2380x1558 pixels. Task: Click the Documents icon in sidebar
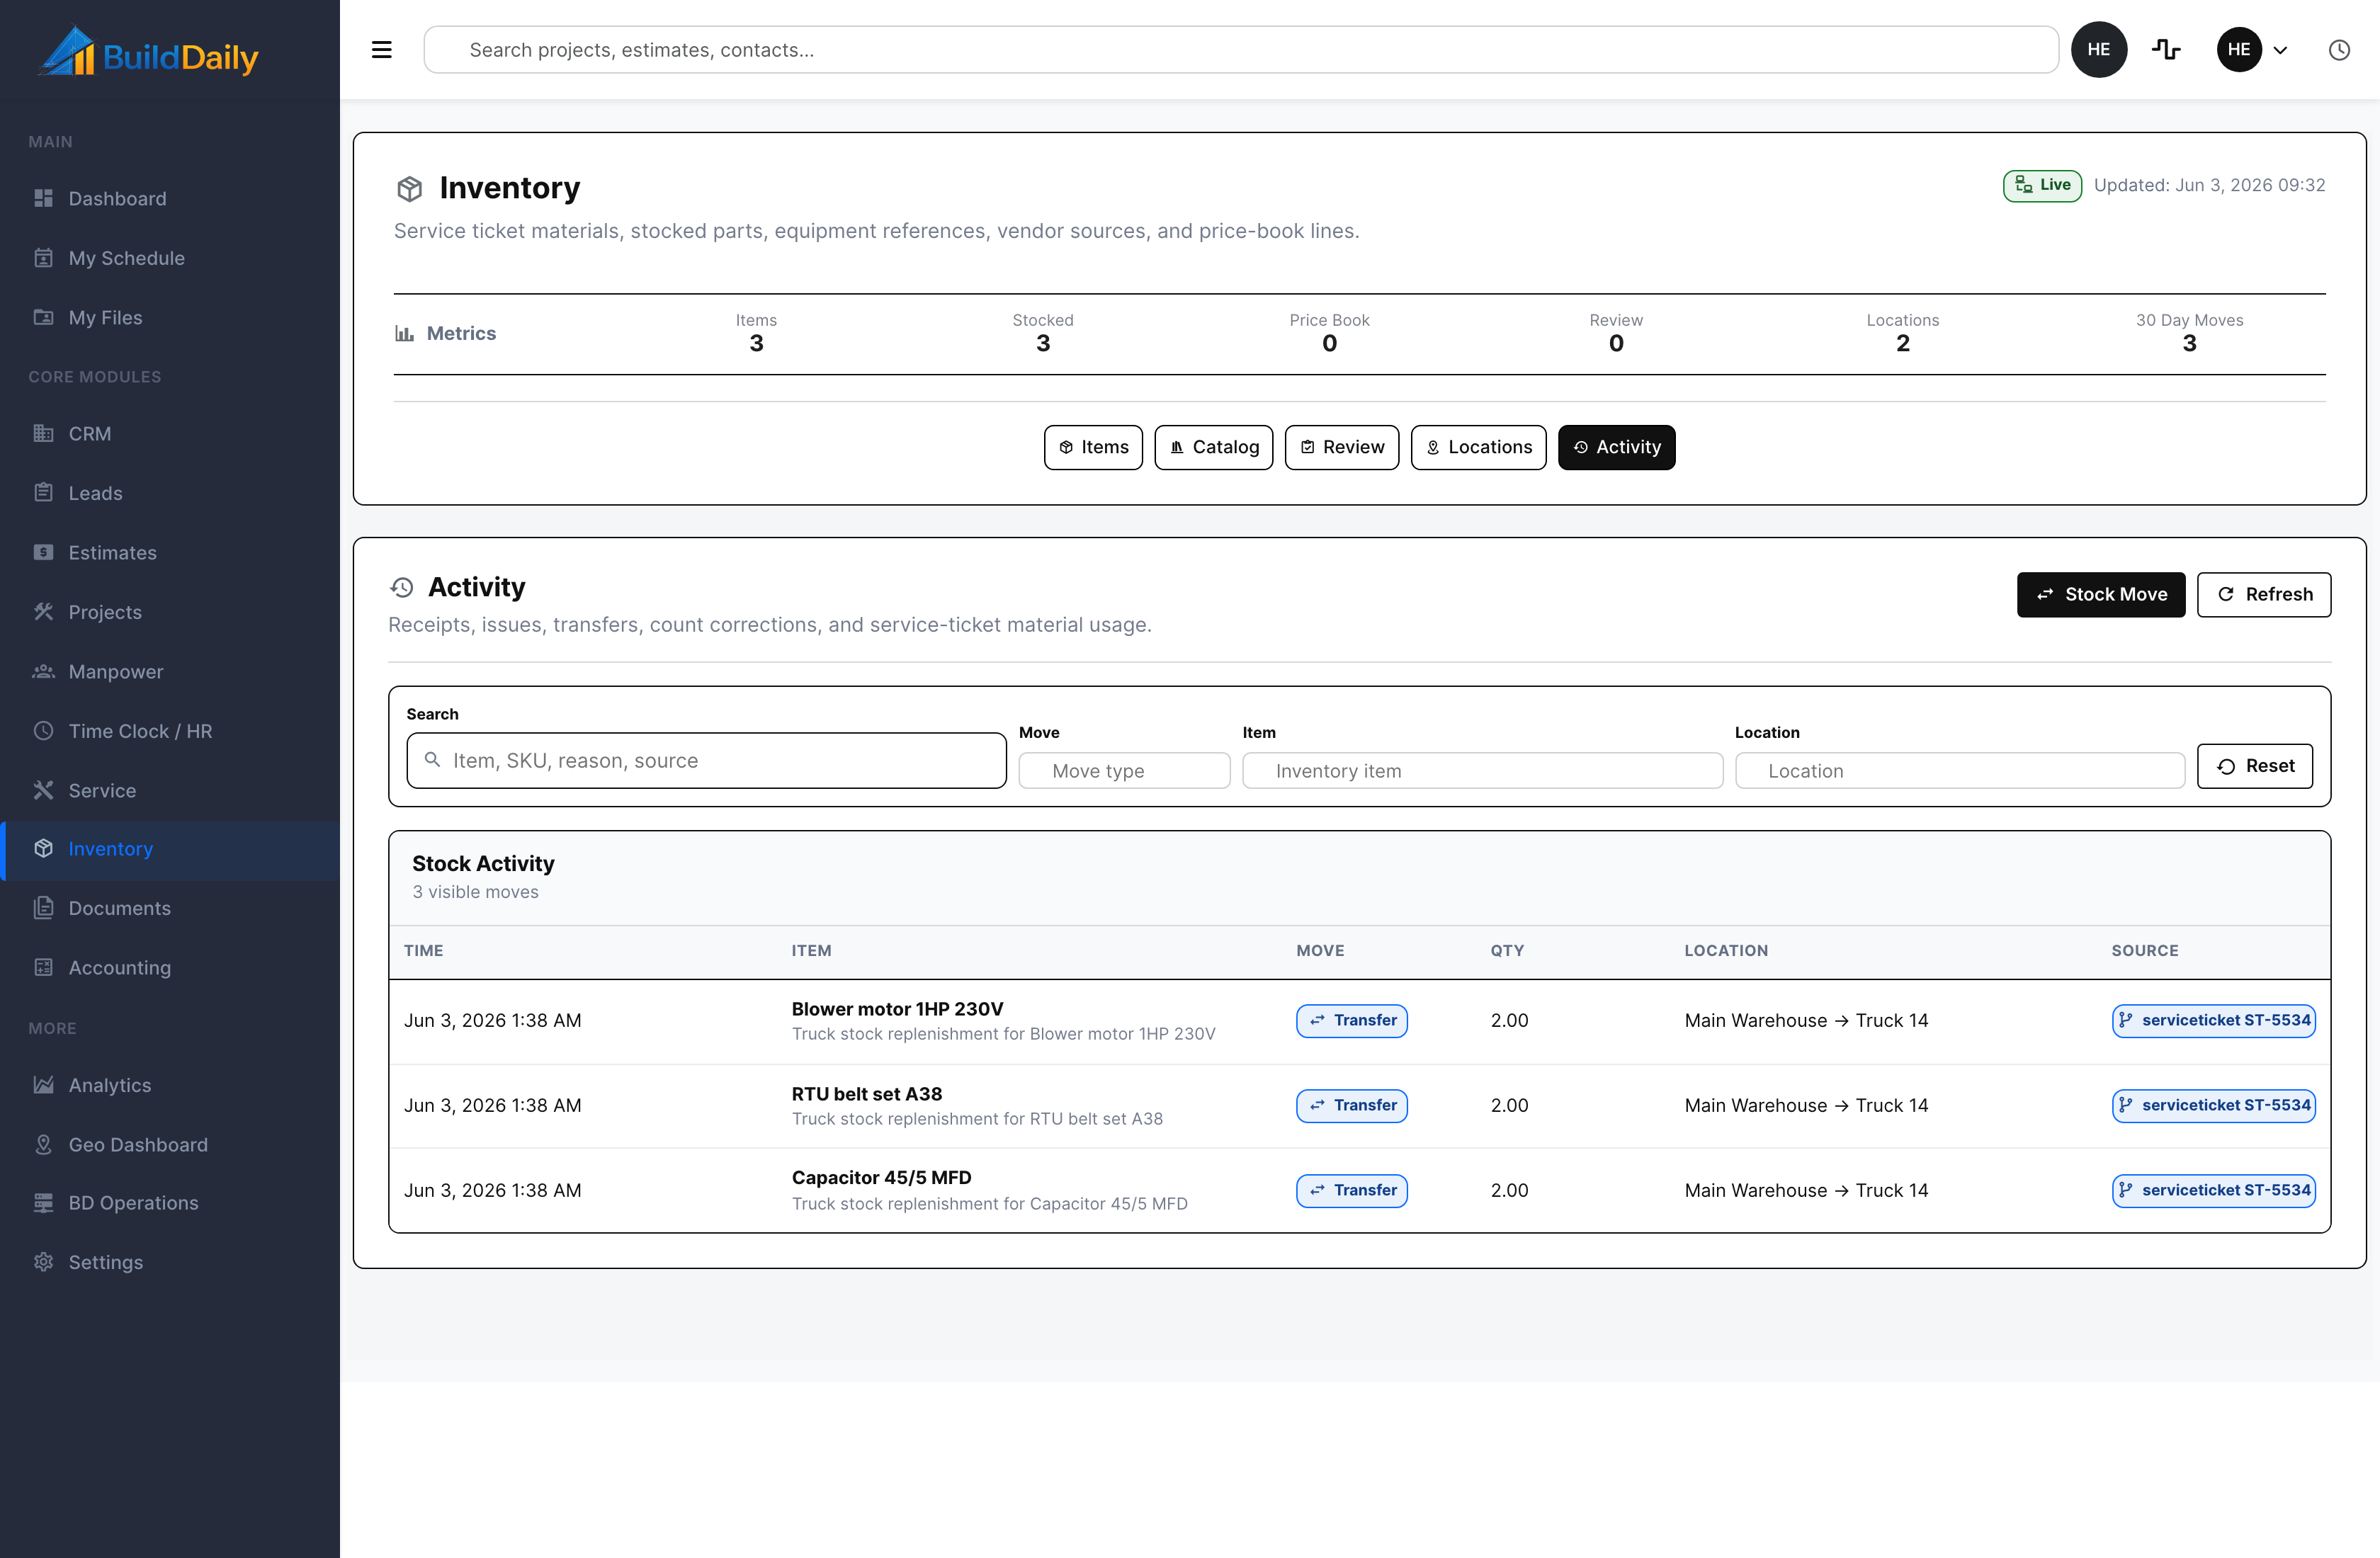[x=43, y=908]
